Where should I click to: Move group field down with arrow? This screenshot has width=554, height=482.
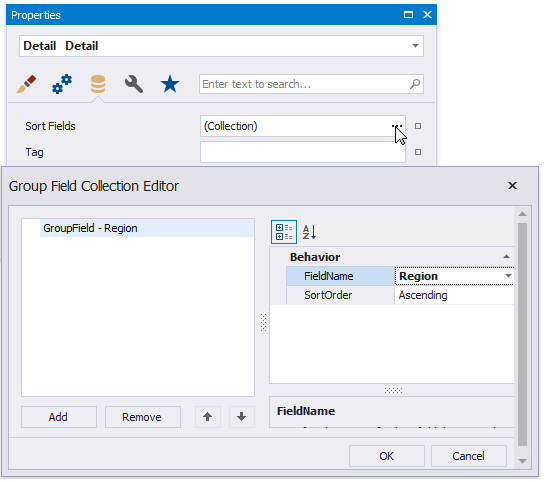pyautogui.click(x=242, y=417)
